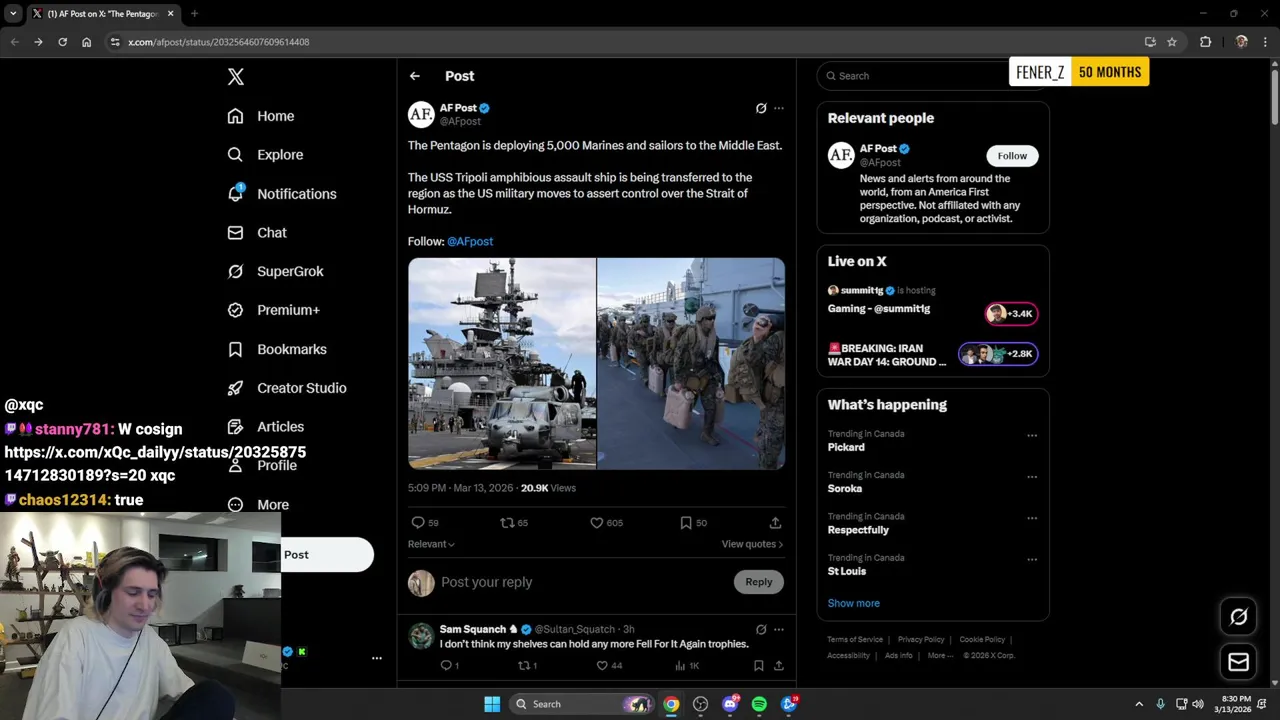Follow AF Post in Relevant people
Image resolution: width=1280 pixels, height=720 pixels.
1012,156
